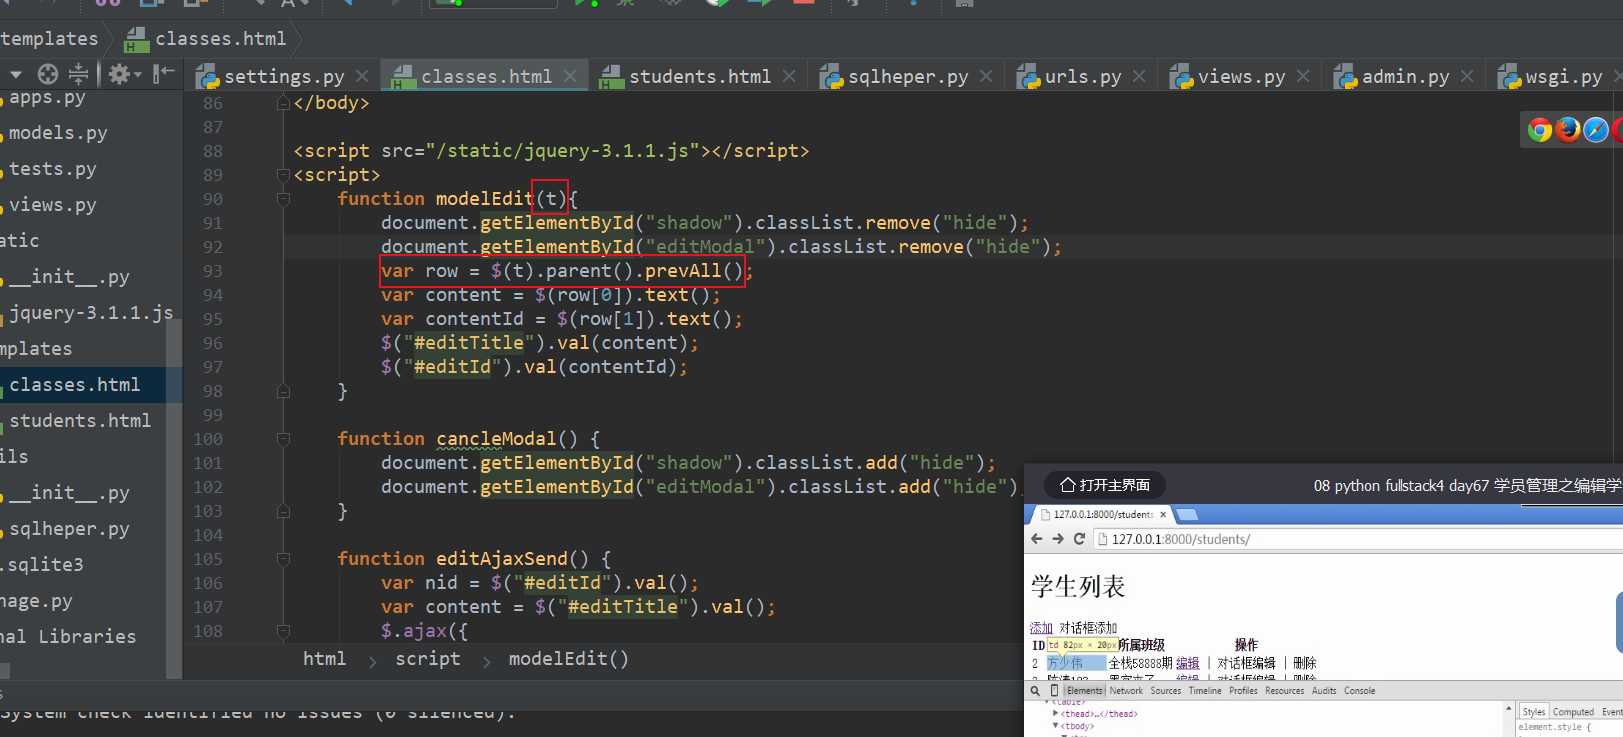
Task: Close the classes.html editor tab
Action: pyautogui.click(x=570, y=76)
